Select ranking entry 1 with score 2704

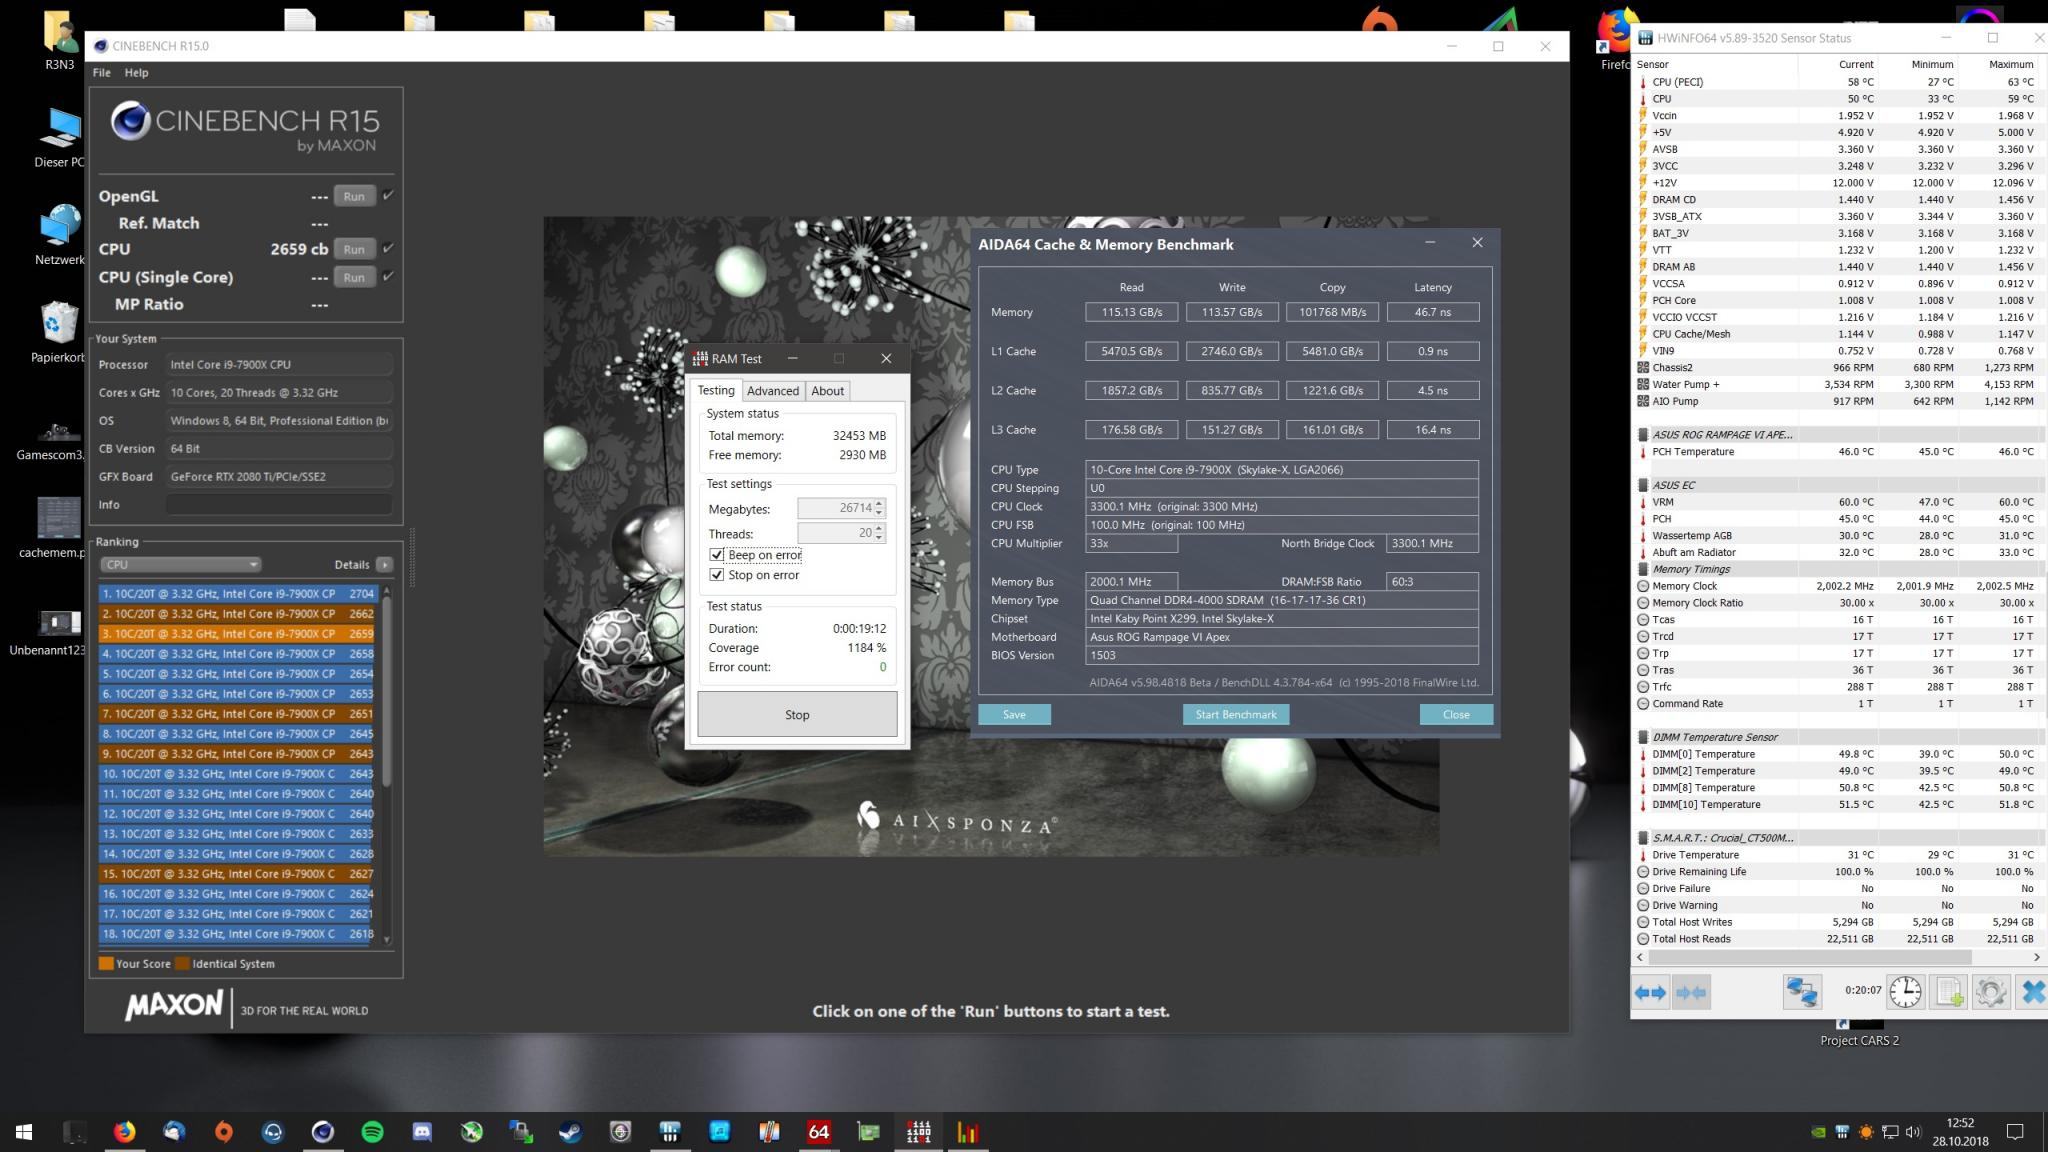tap(238, 594)
